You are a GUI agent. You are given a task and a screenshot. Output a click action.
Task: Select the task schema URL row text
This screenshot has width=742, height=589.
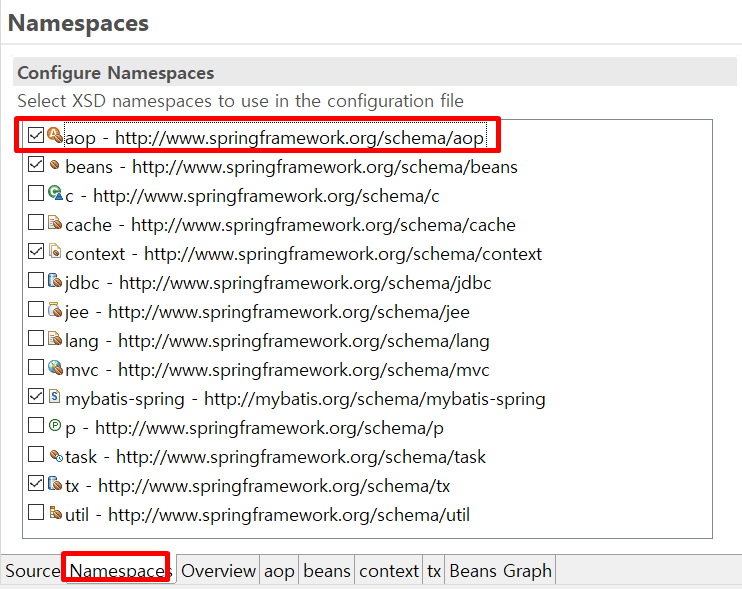tap(275, 457)
